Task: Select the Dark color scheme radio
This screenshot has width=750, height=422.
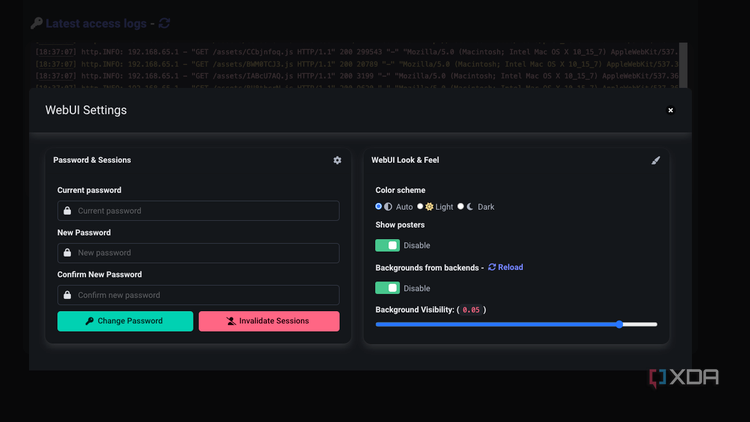Action: (461, 206)
